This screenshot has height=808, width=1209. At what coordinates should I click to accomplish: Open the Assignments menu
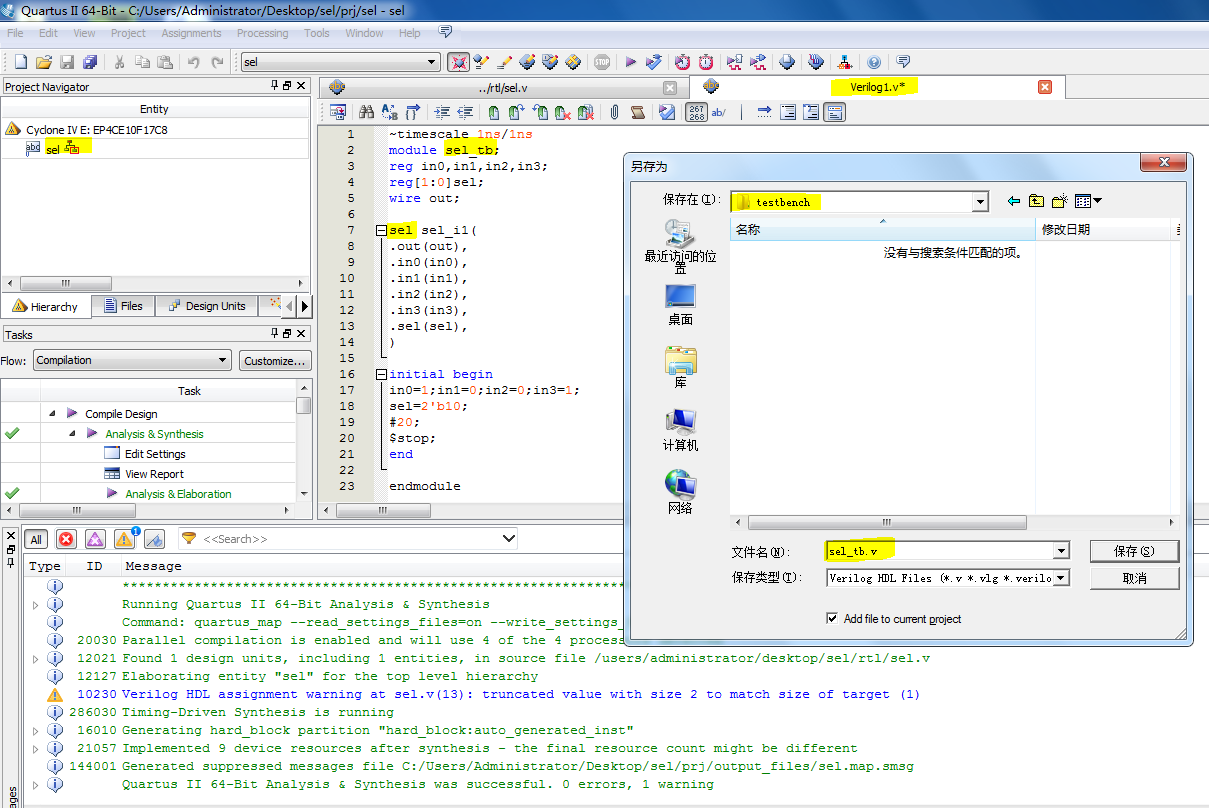coord(191,33)
